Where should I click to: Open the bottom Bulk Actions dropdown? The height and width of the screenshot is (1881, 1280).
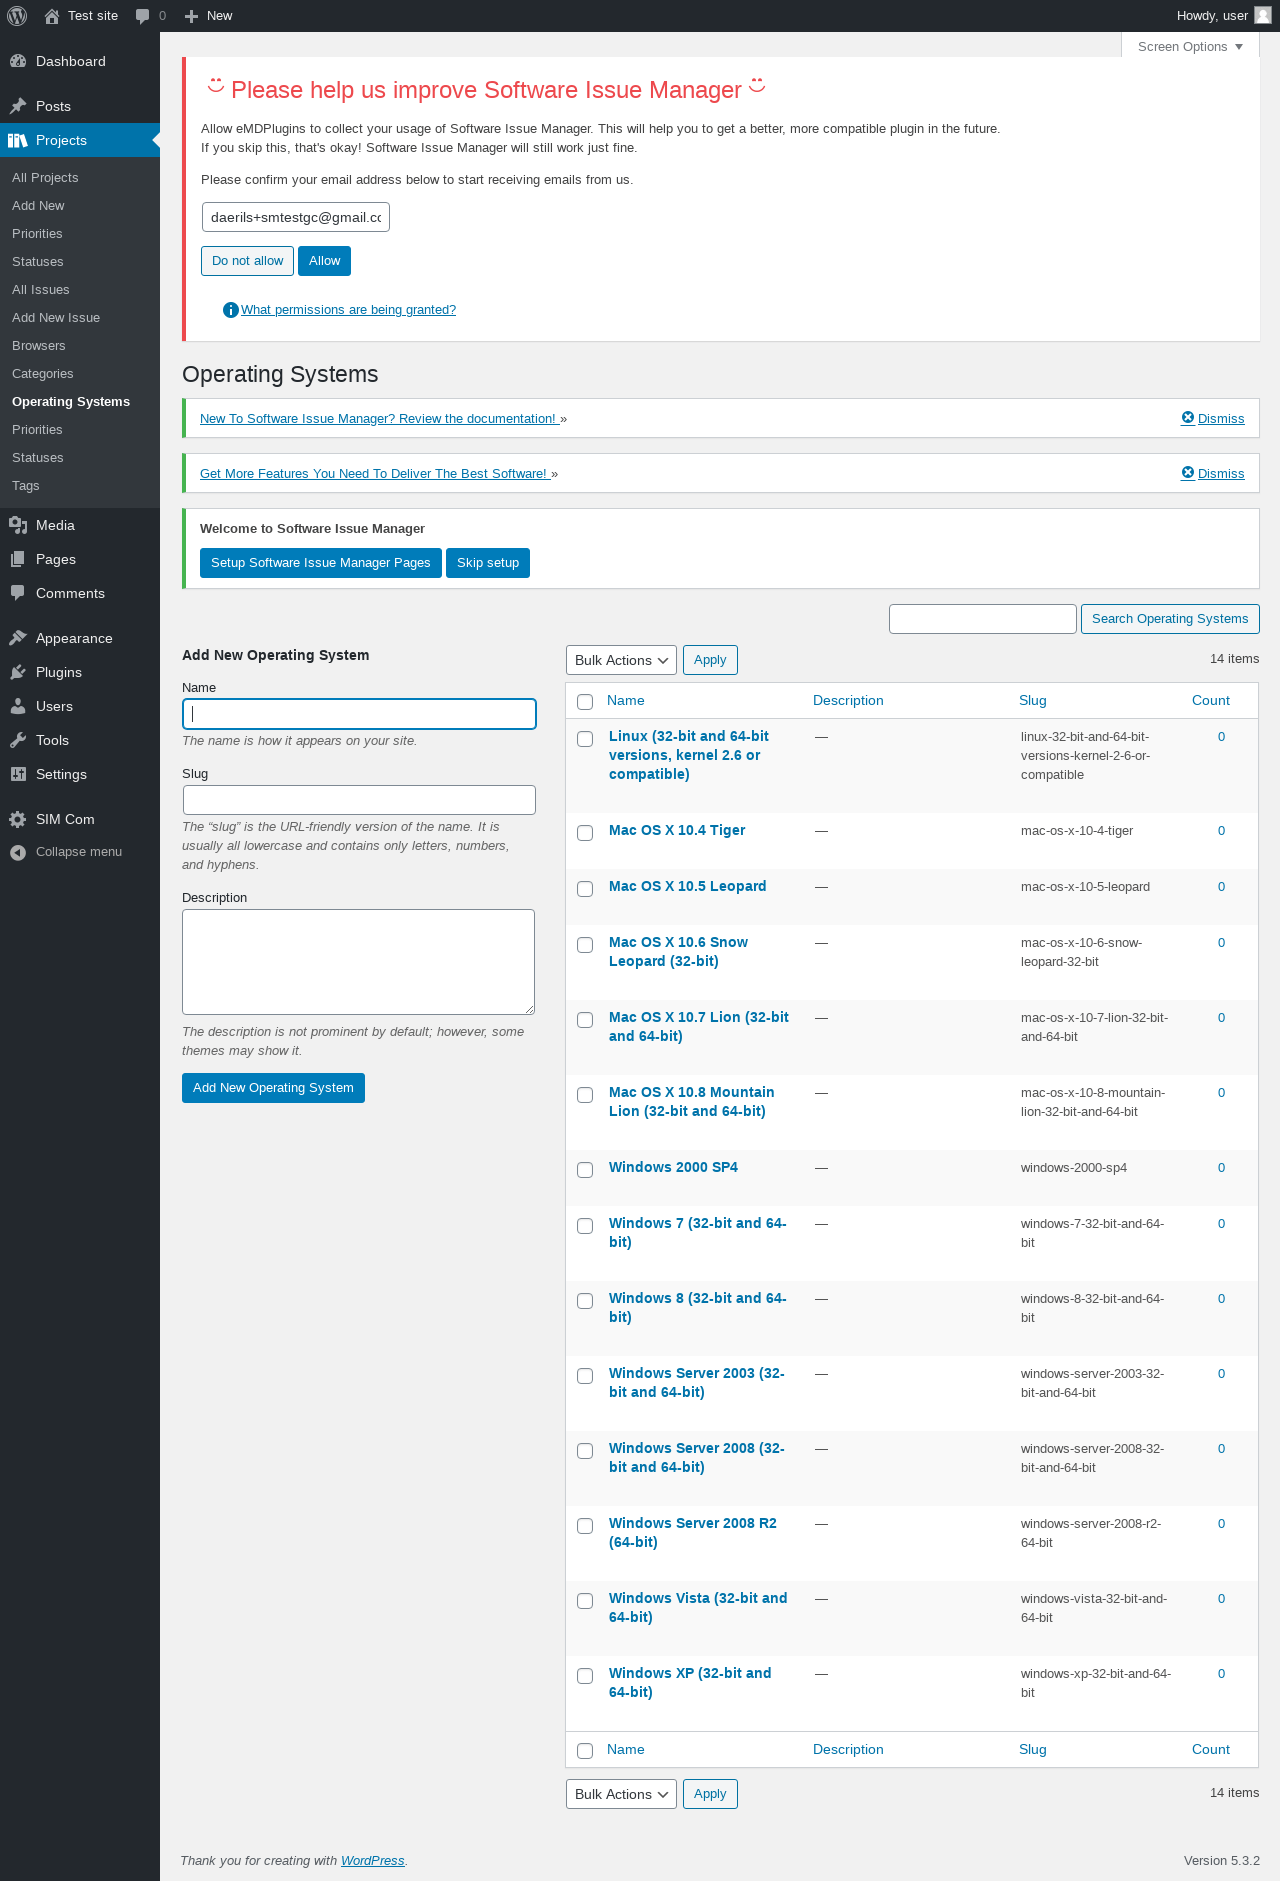point(621,1794)
